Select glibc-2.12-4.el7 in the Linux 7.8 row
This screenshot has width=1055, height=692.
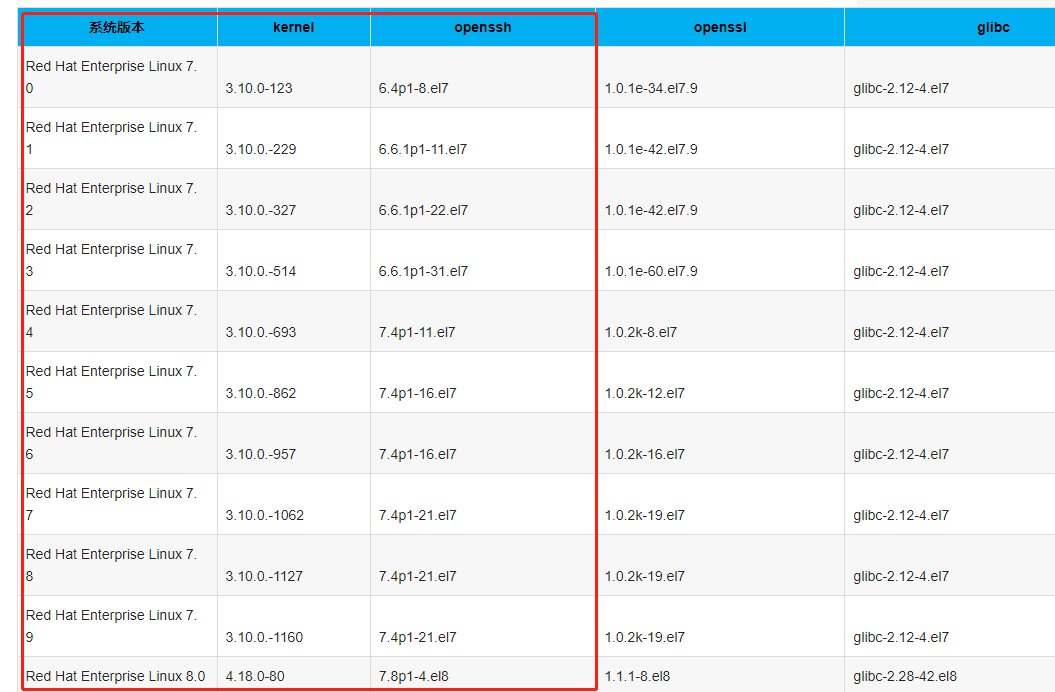coord(901,576)
